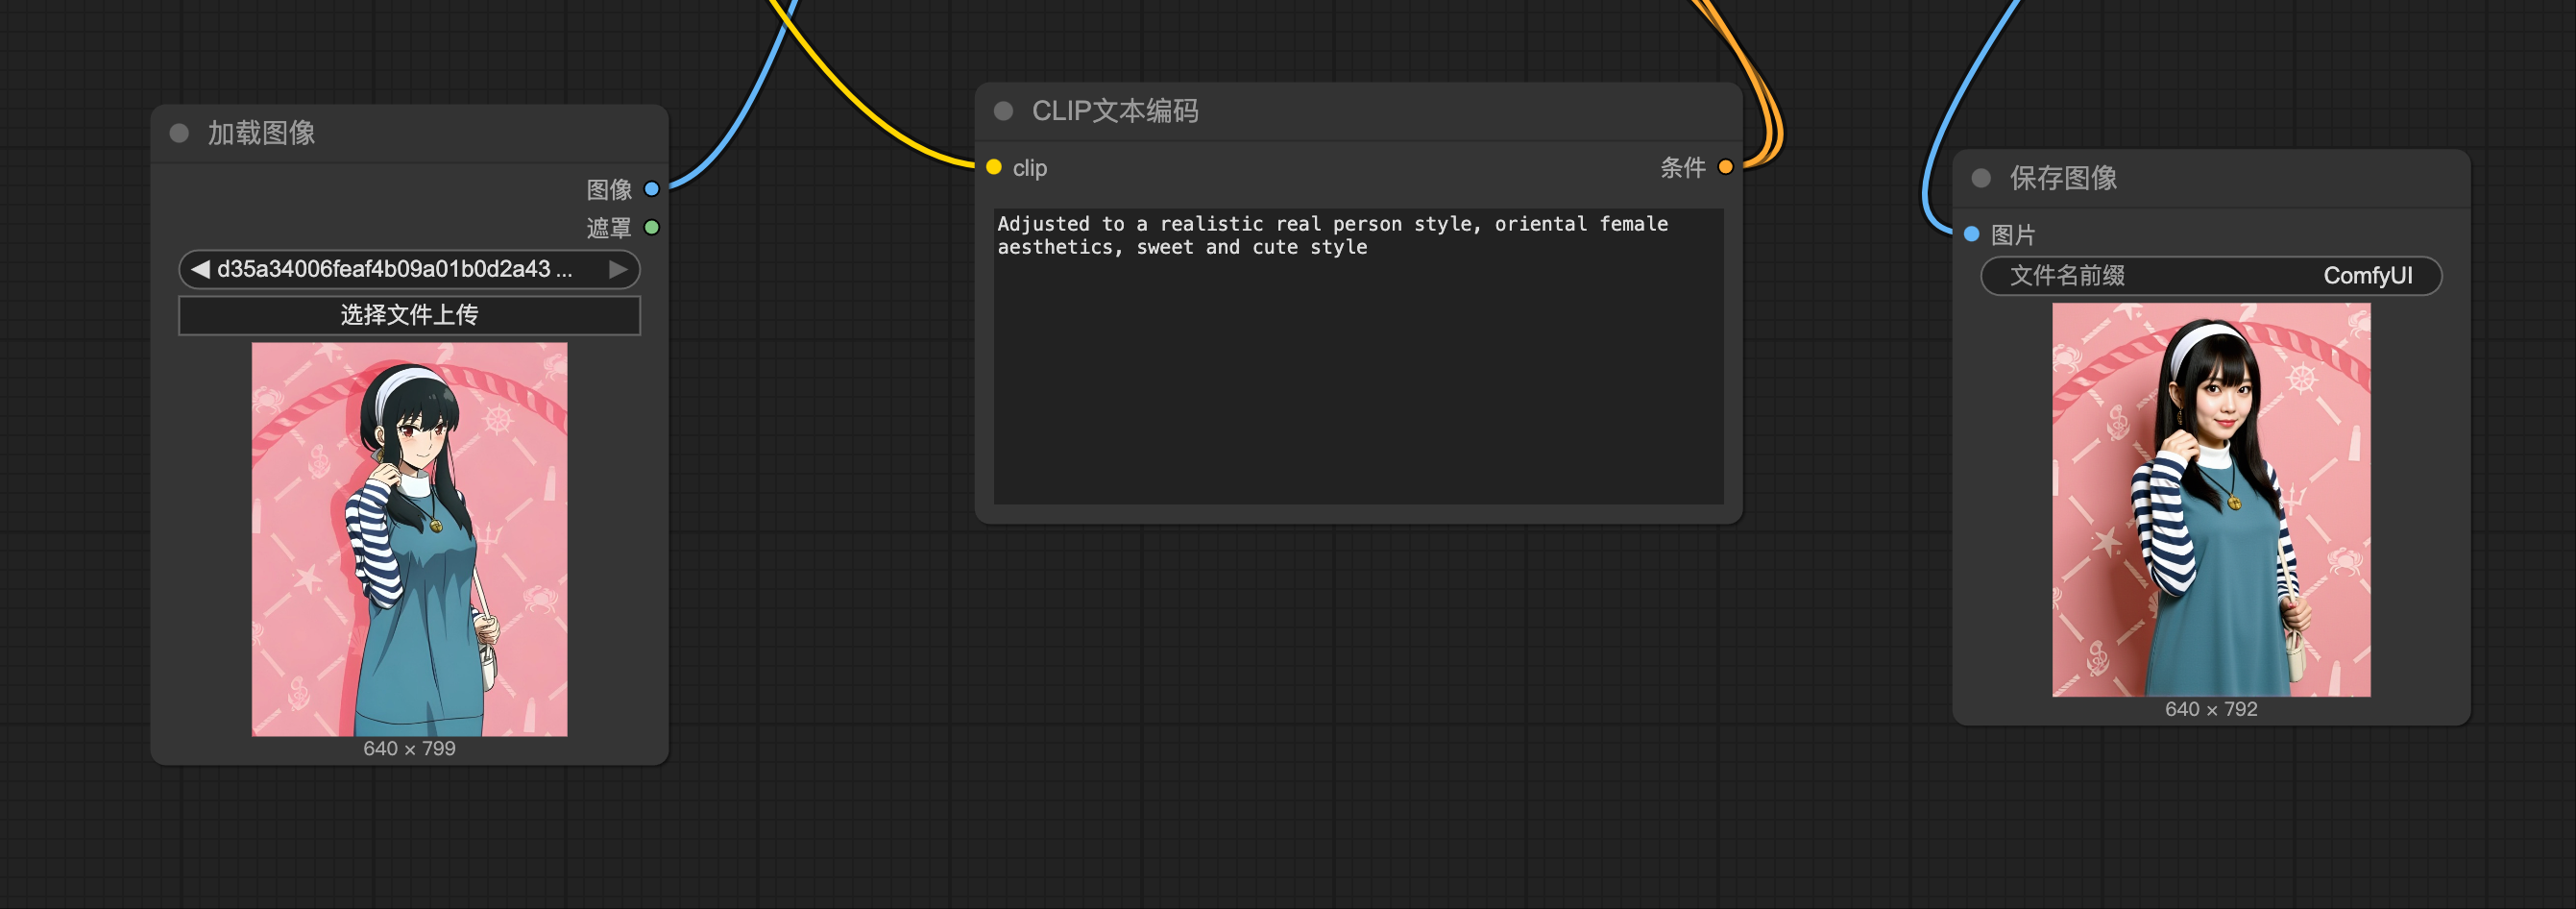Click the blue 图片 input port
The width and height of the screenshot is (2576, 909).
(1971, 234)
